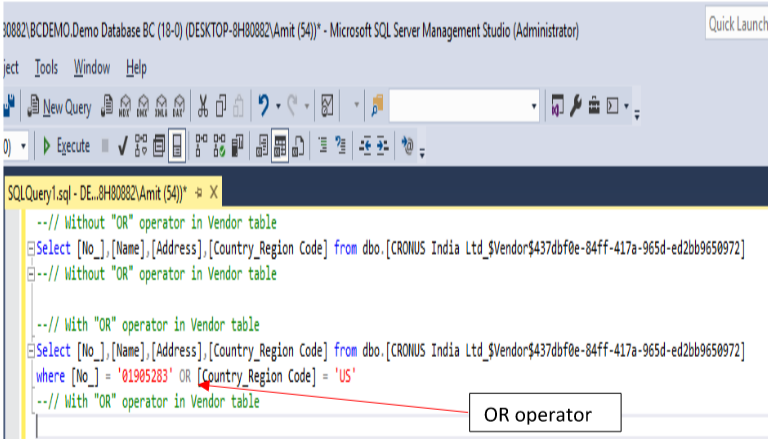This screenshot has height=439, width=768.
Task: Click inside the Find combo box field
Action: (x=459, y=105)
